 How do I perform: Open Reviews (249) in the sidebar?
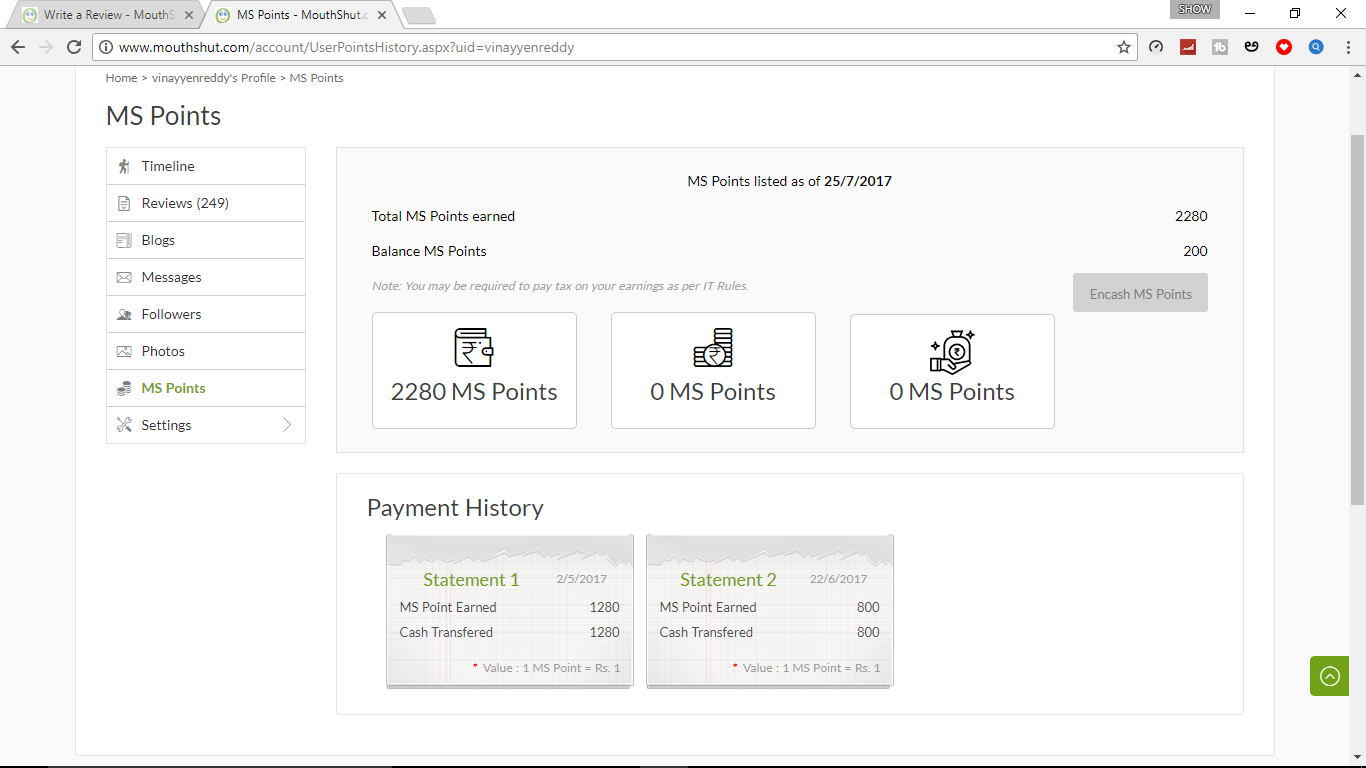point(185,203)
